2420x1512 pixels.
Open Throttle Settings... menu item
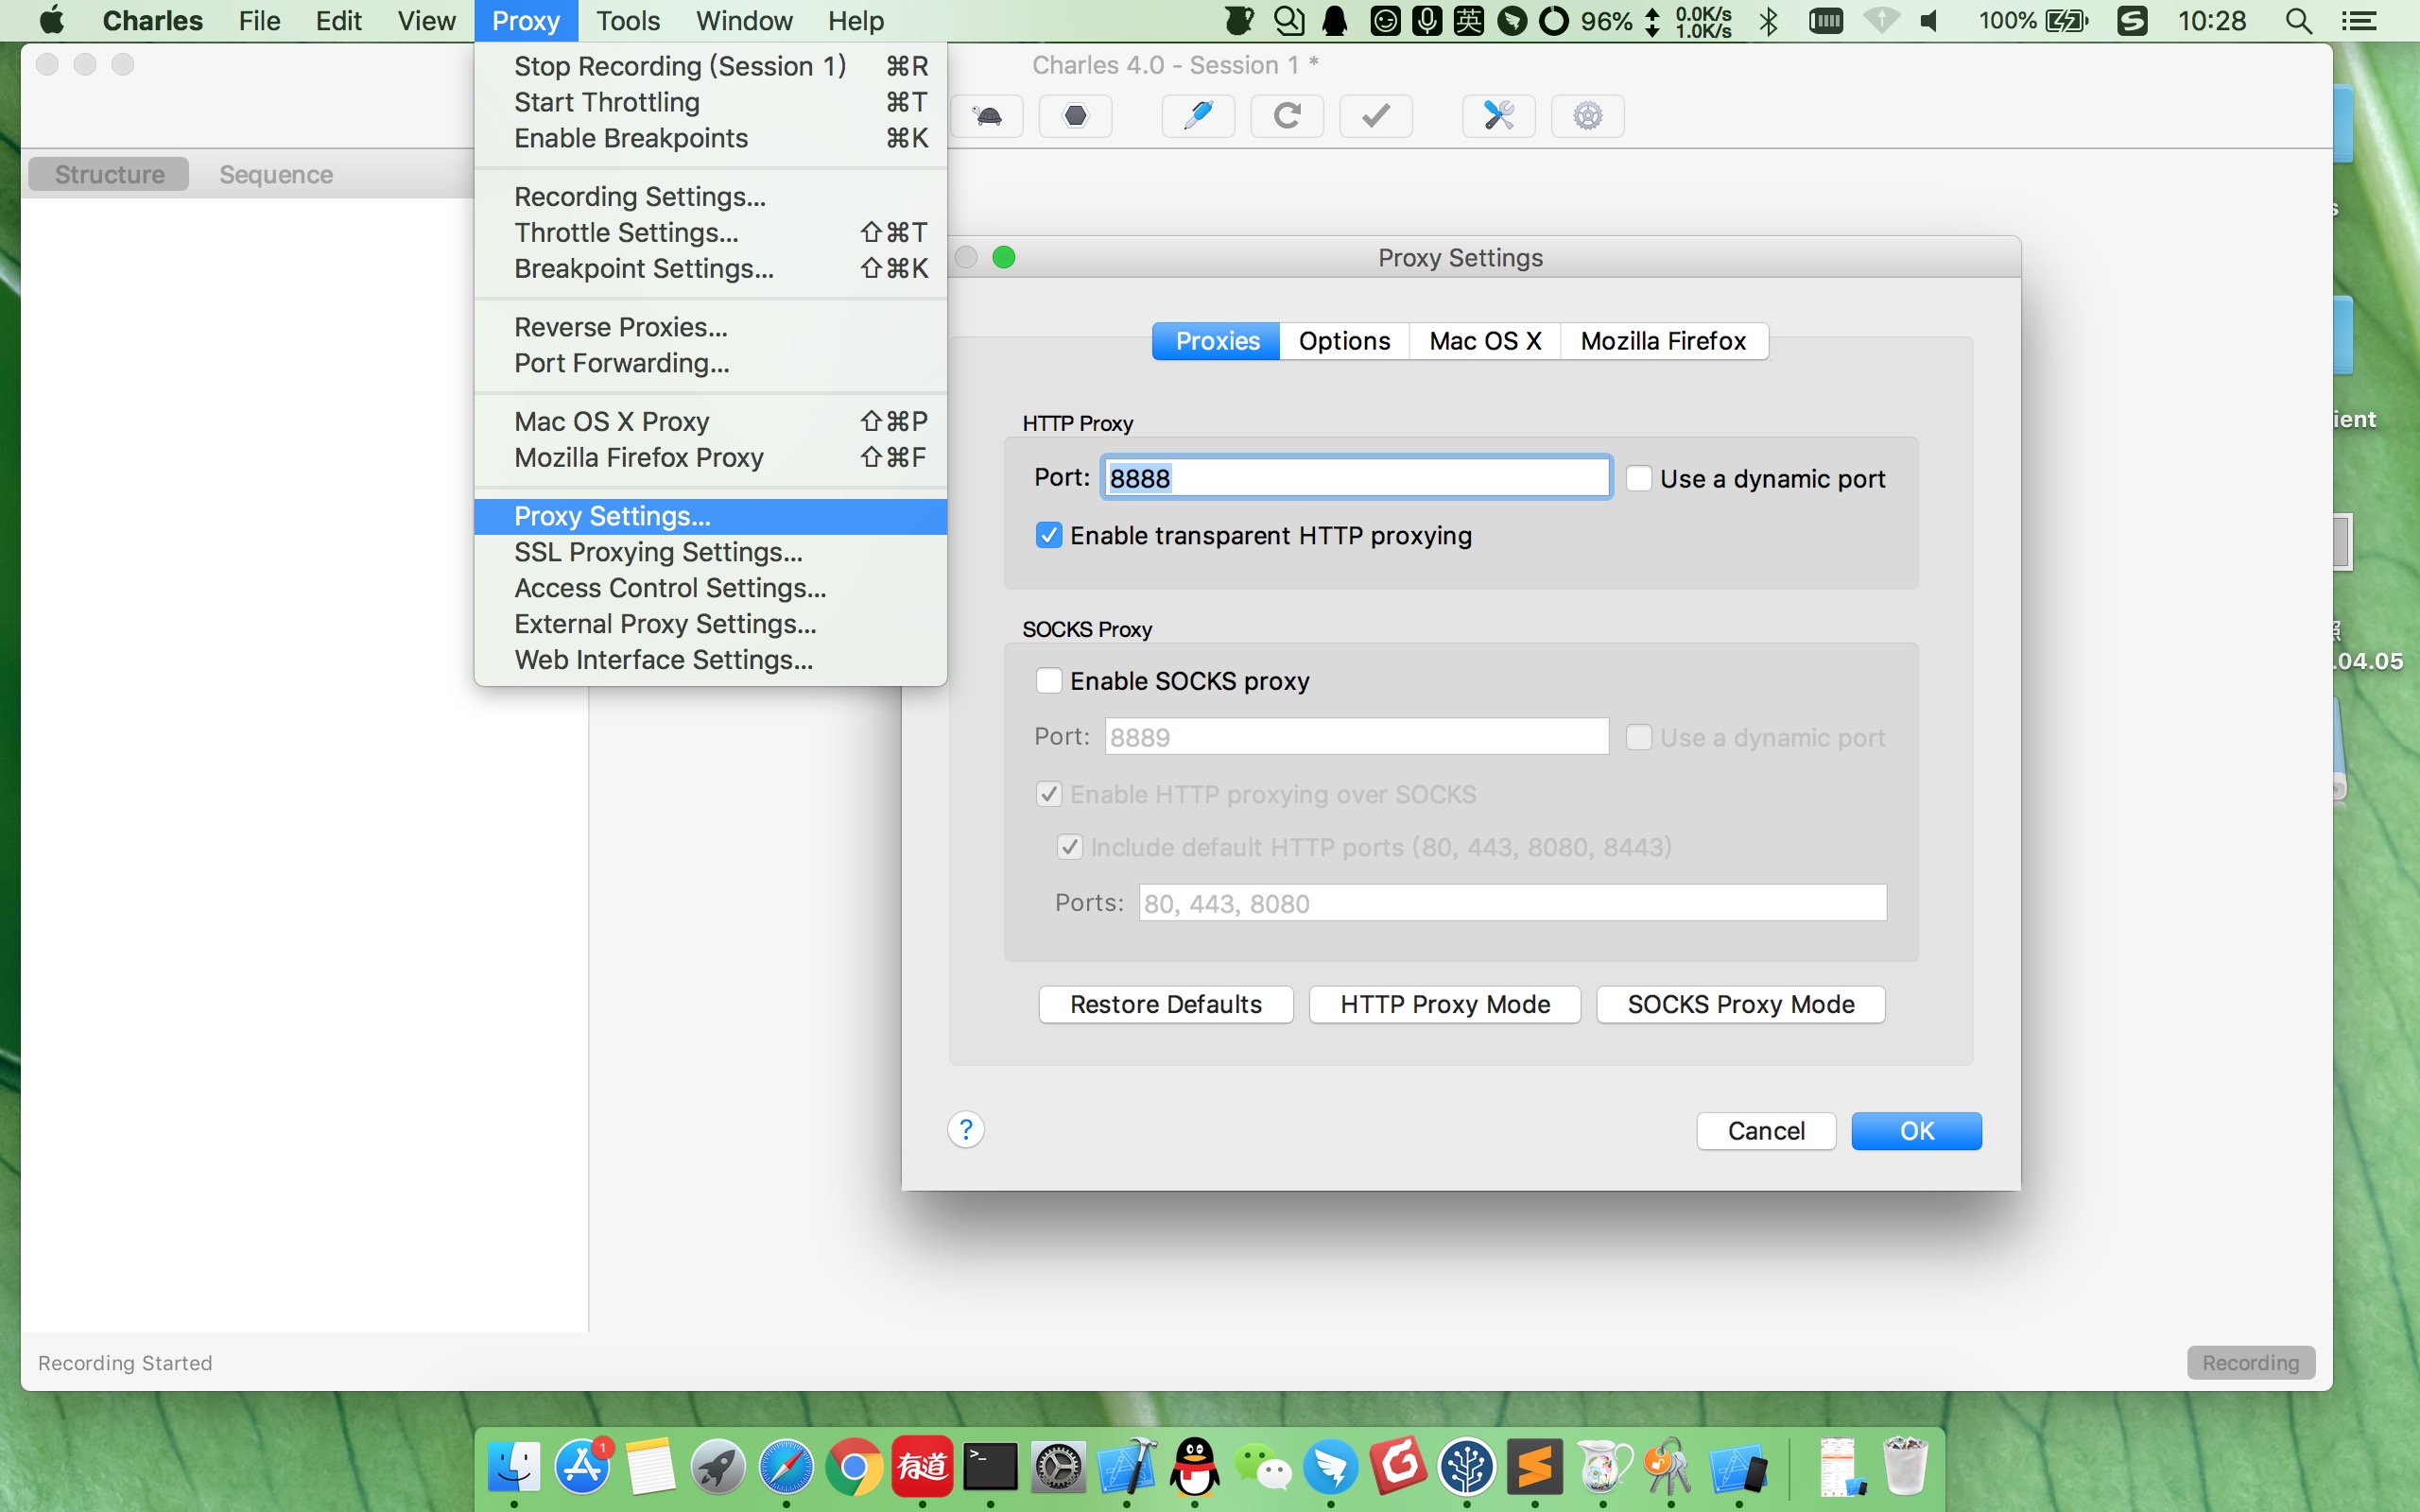[x=710, y=232]
